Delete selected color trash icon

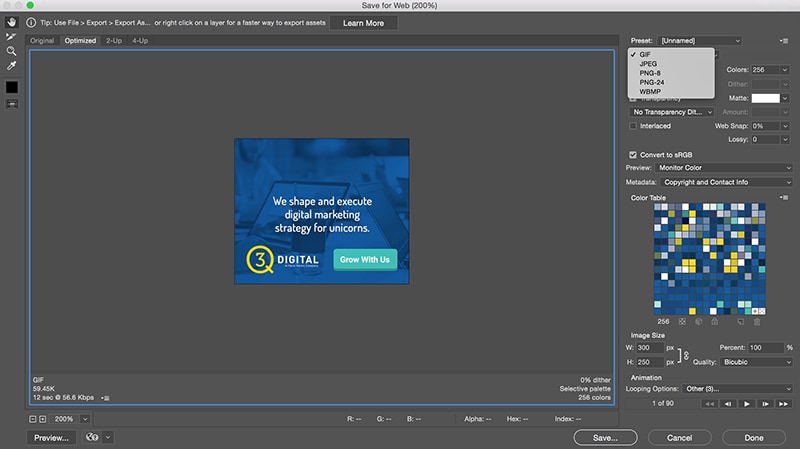click(x=757, y=321)
